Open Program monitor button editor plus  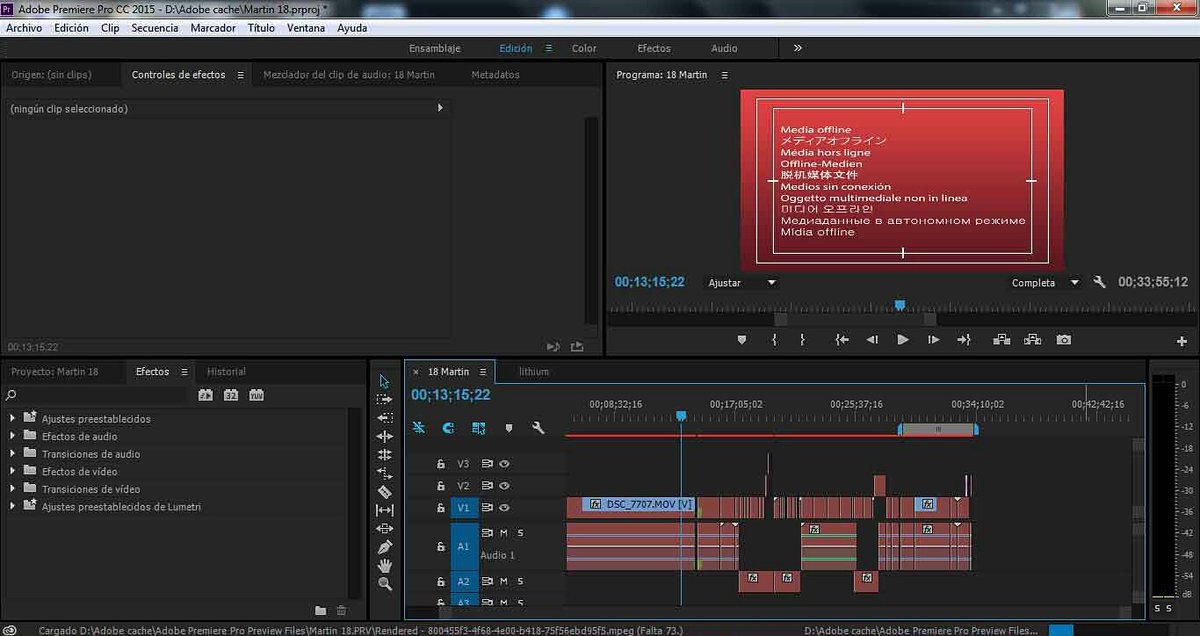point(1182,341)
